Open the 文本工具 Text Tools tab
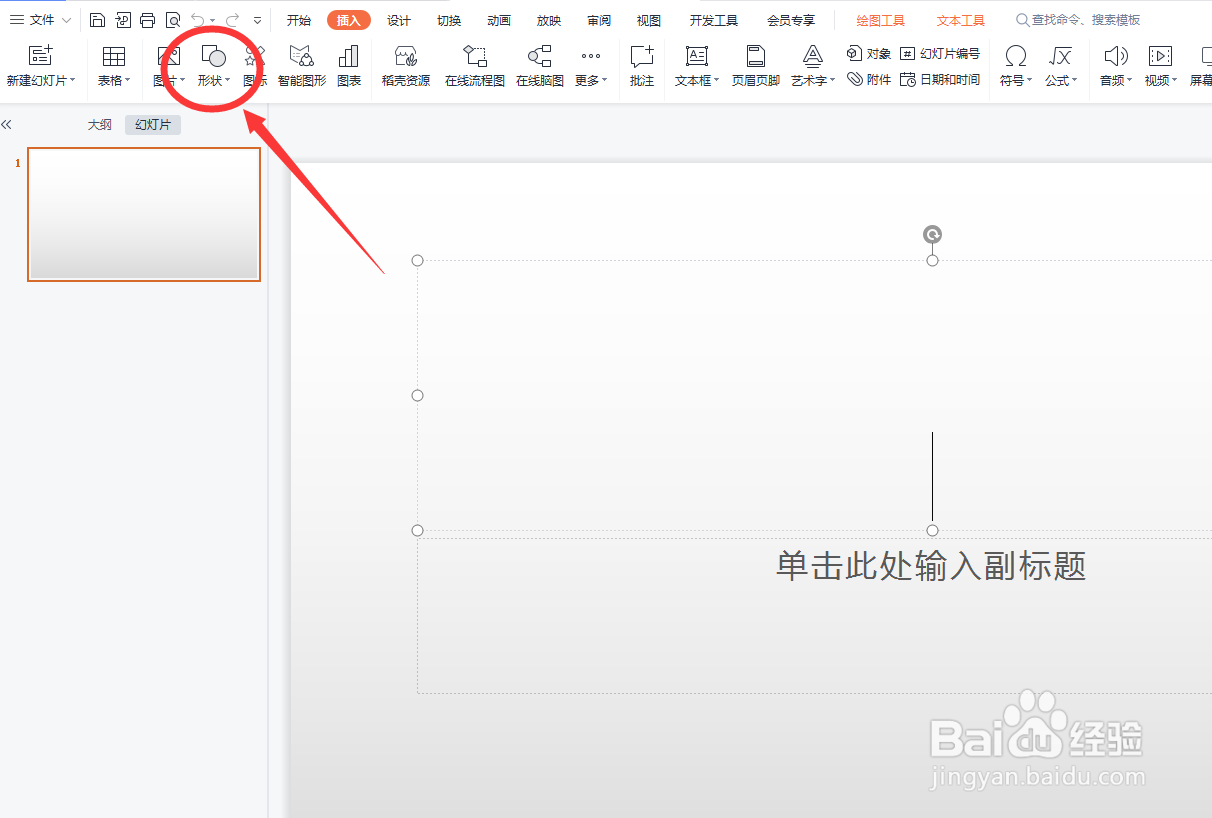Viewport: 1212px width, 818px height. tap(961, 20)
